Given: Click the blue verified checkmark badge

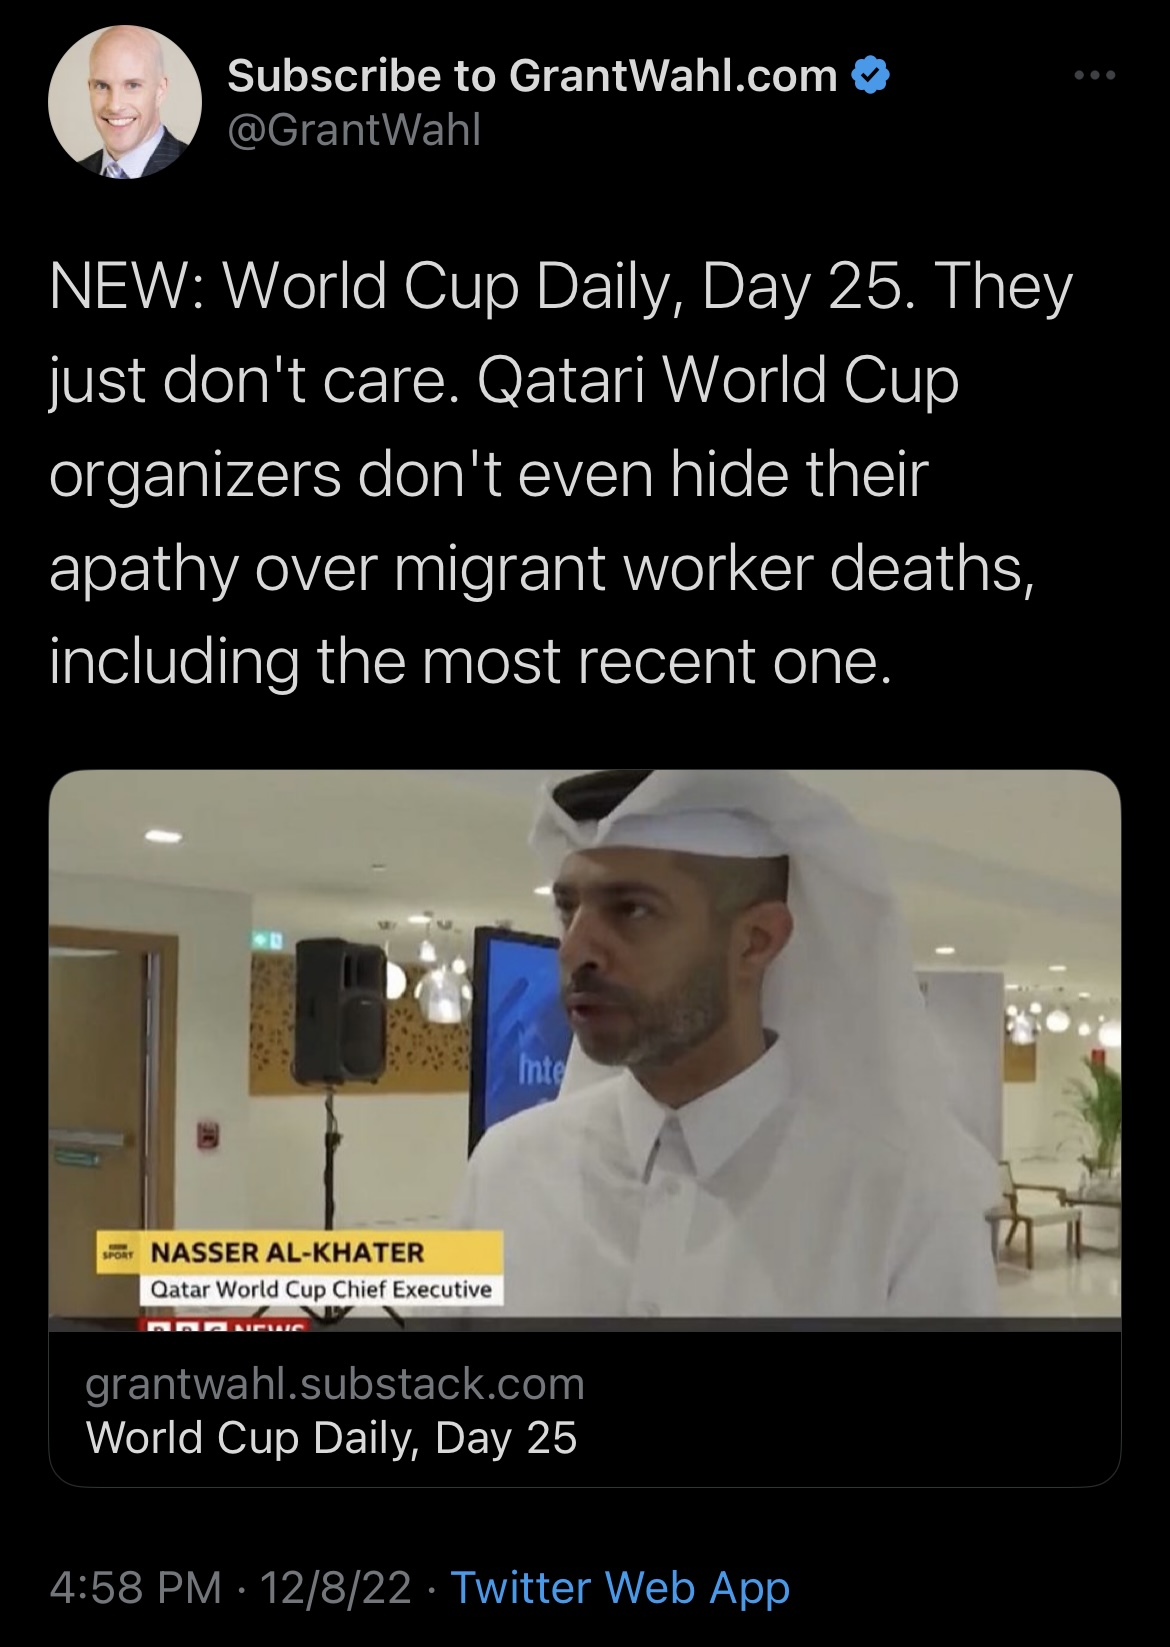Looking at the screenshot, I should [870, 76].
